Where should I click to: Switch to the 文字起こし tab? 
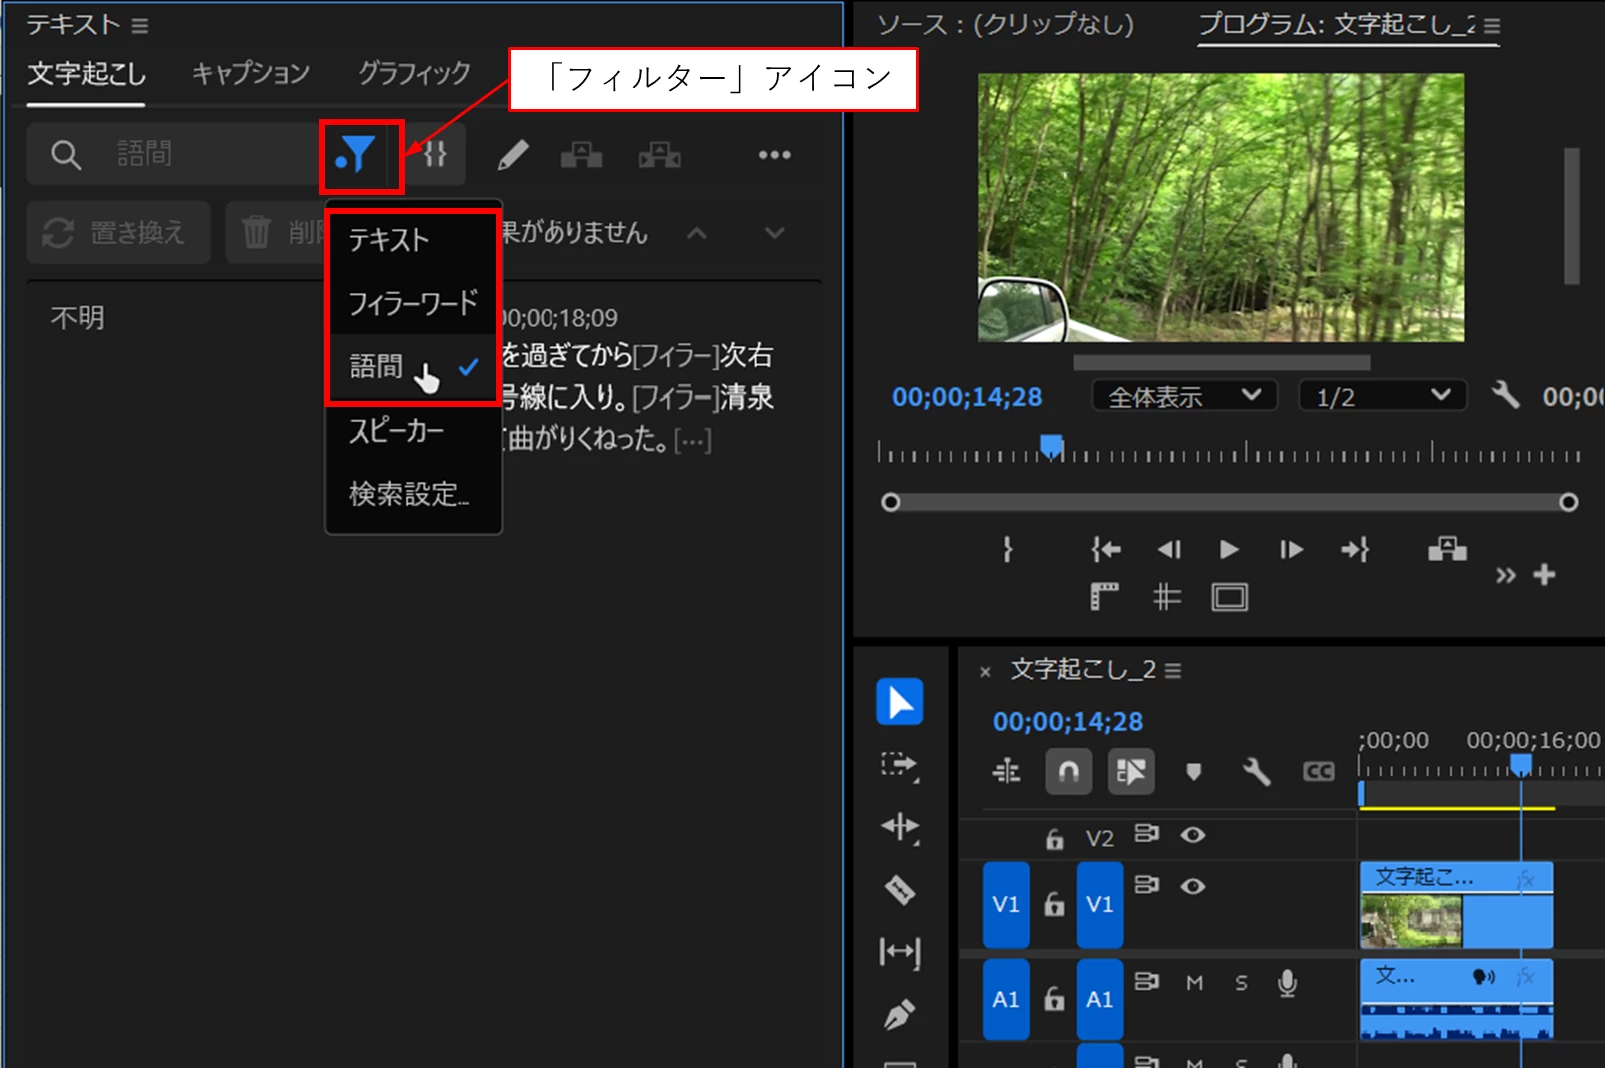(x=86, y=73)
